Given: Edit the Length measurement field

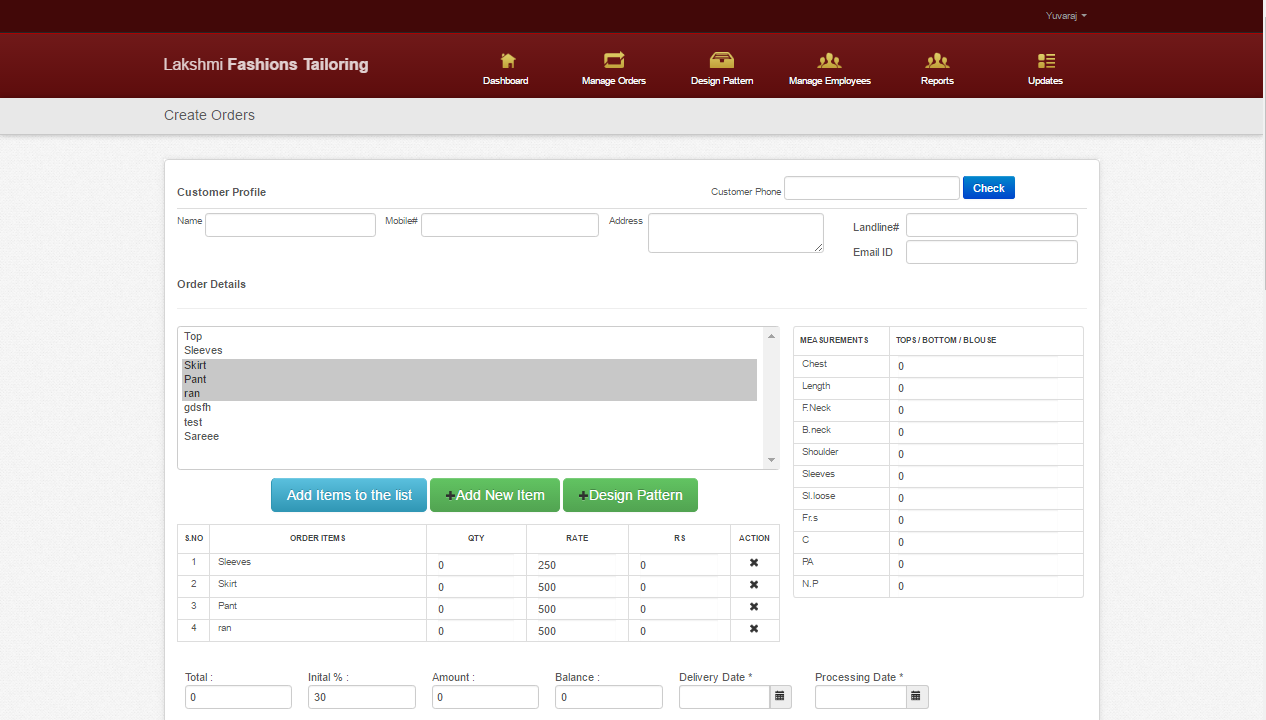Looking at the screenshot, I should click(x=976, y=389).
